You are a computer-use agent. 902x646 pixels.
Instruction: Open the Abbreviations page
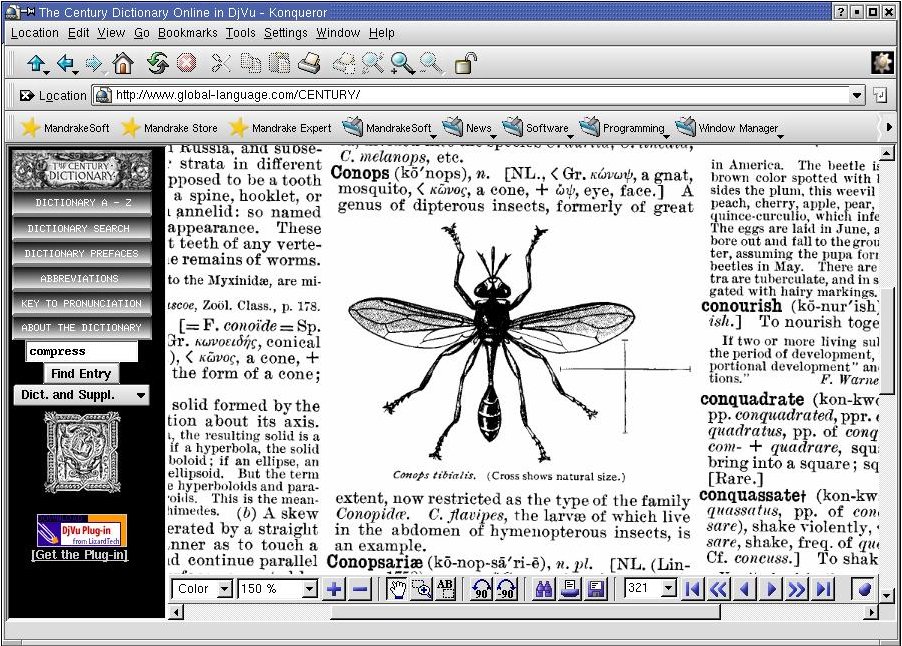coord(82,278)
